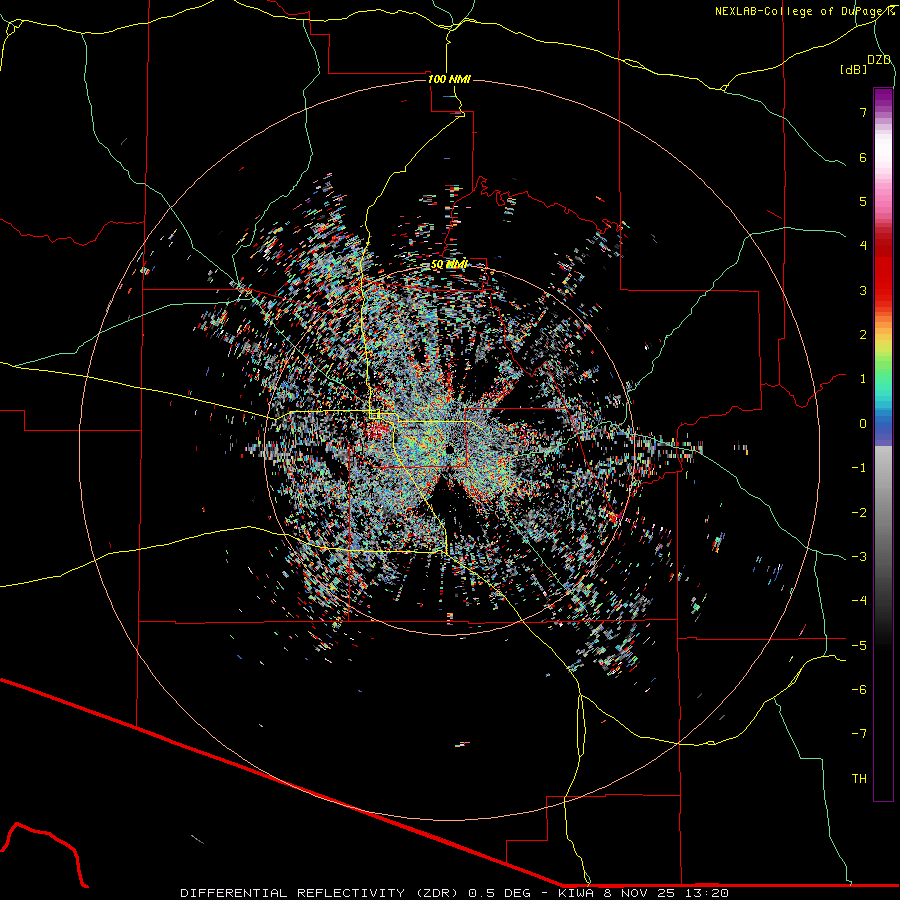This screenshot has height=900, width=900.
Task: Click the -5 value on the color scale
Action: [859, 646]
